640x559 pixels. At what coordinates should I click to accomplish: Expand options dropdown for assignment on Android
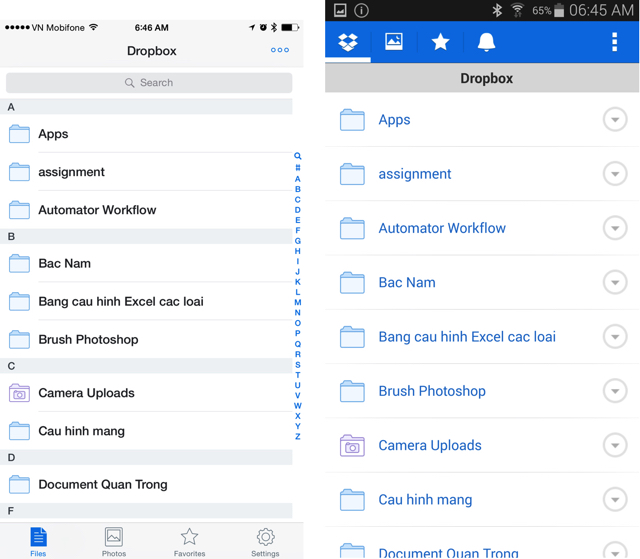click(615, 174)
